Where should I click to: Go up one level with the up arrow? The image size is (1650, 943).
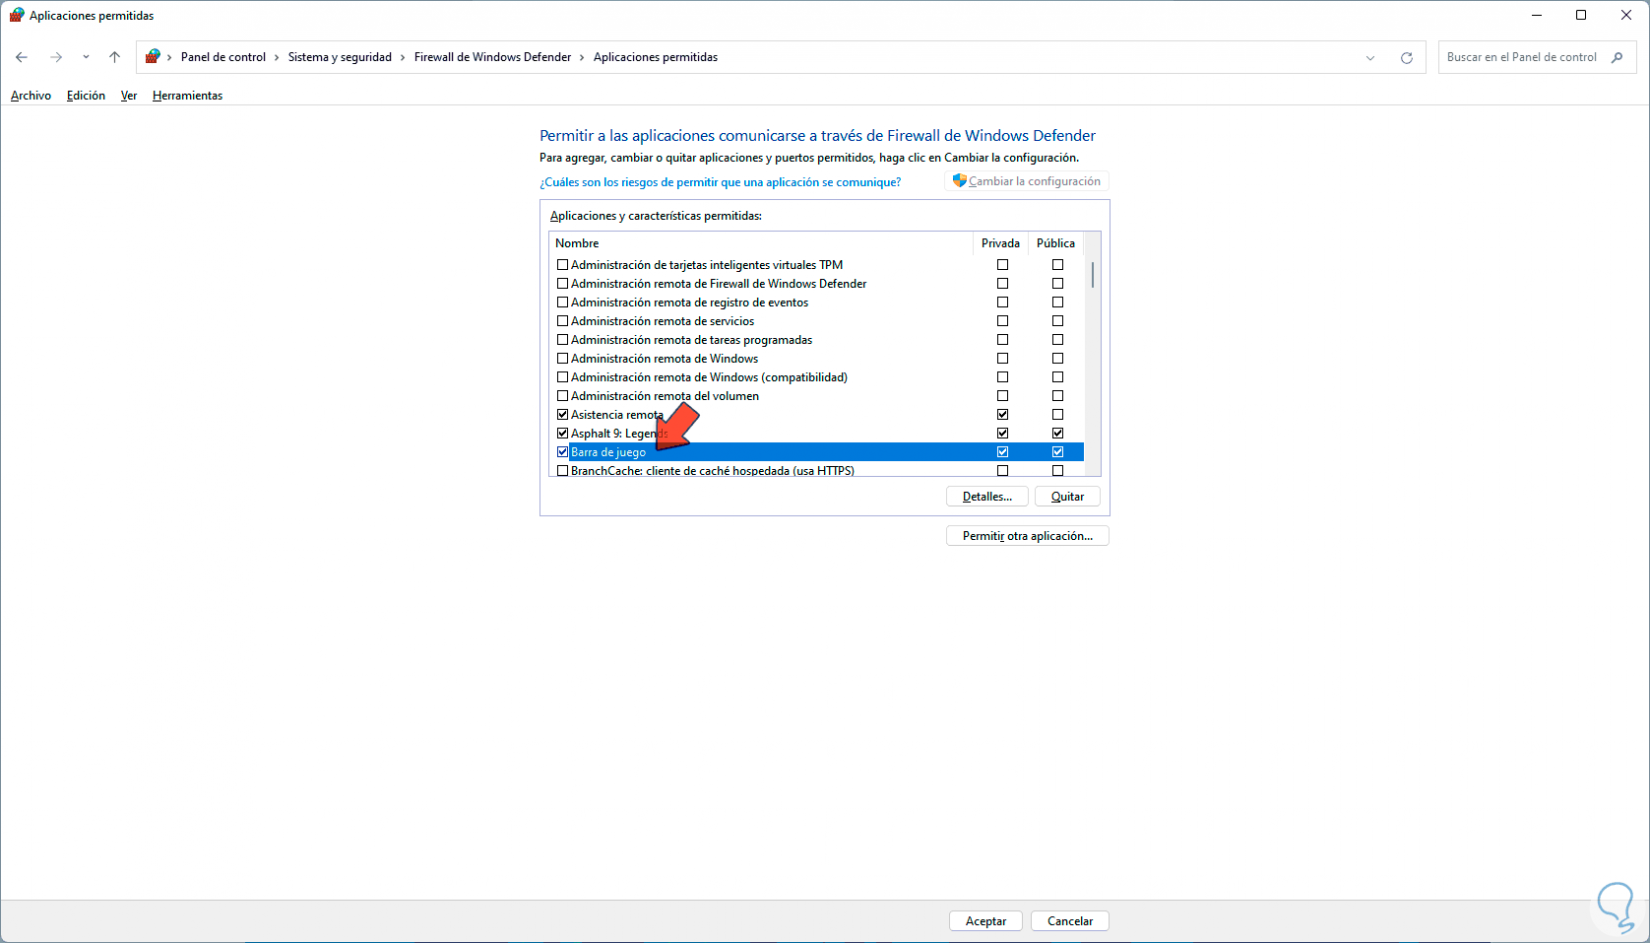click(115, 57)
